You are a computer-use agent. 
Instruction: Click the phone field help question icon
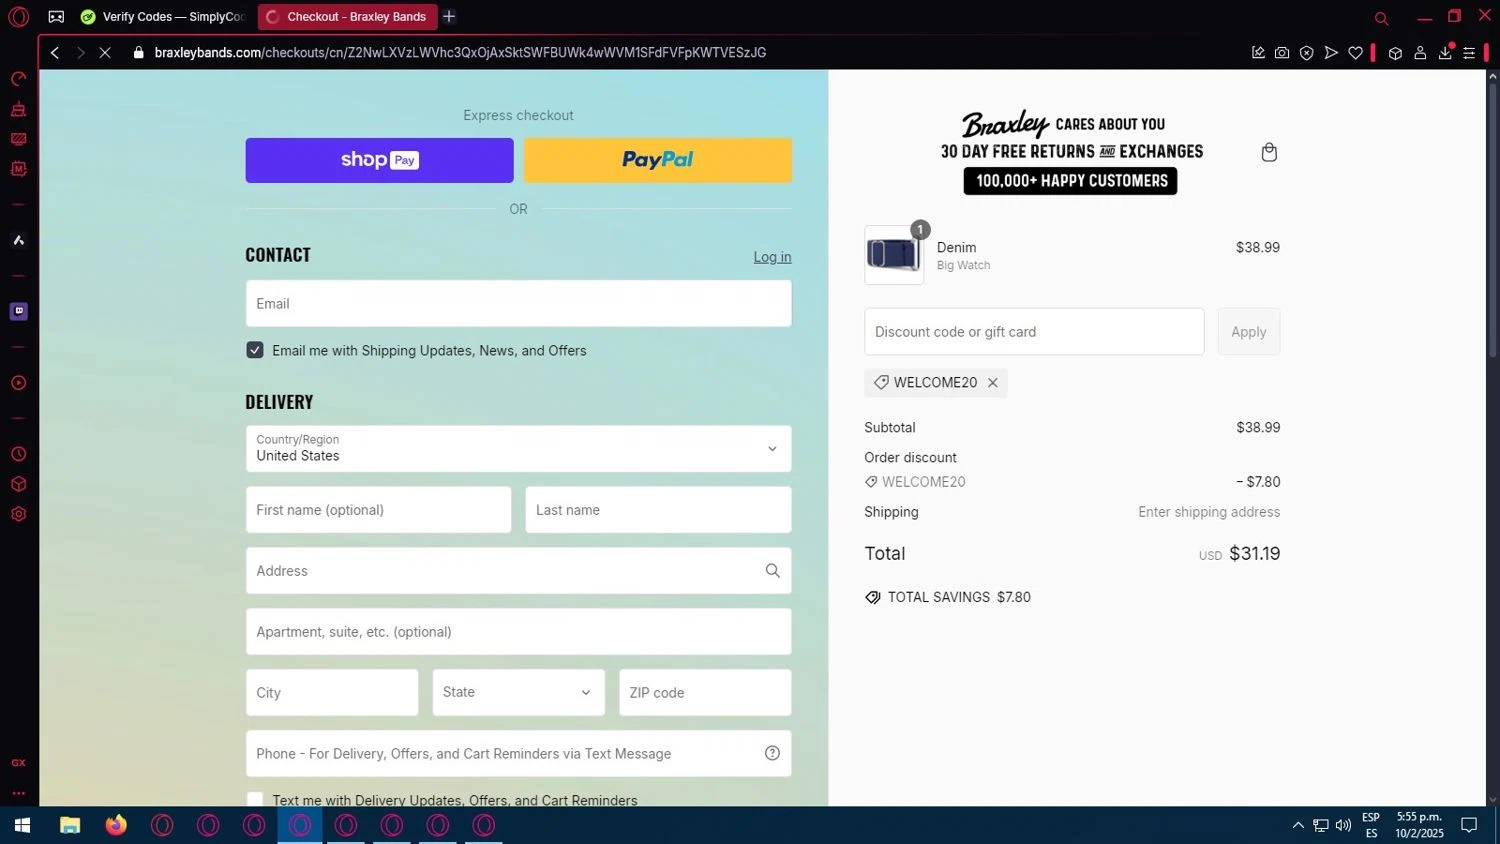[772, 753]
